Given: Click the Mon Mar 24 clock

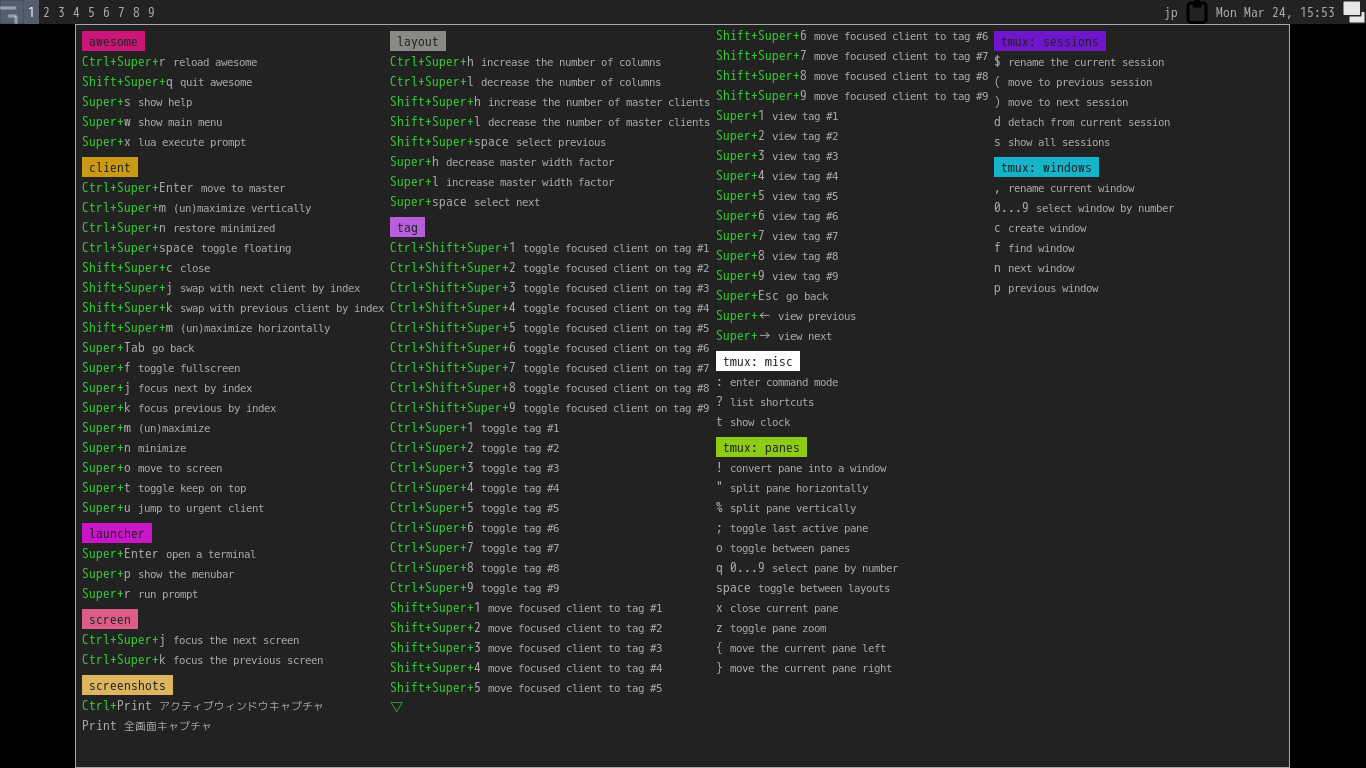Looking at the screenshot, I should click(x=1275, y=12).
